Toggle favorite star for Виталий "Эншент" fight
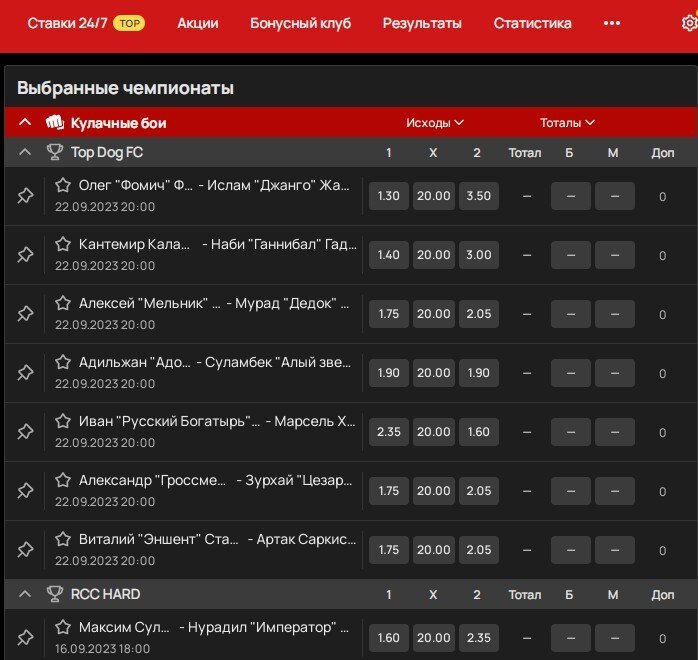 point(63,539)
